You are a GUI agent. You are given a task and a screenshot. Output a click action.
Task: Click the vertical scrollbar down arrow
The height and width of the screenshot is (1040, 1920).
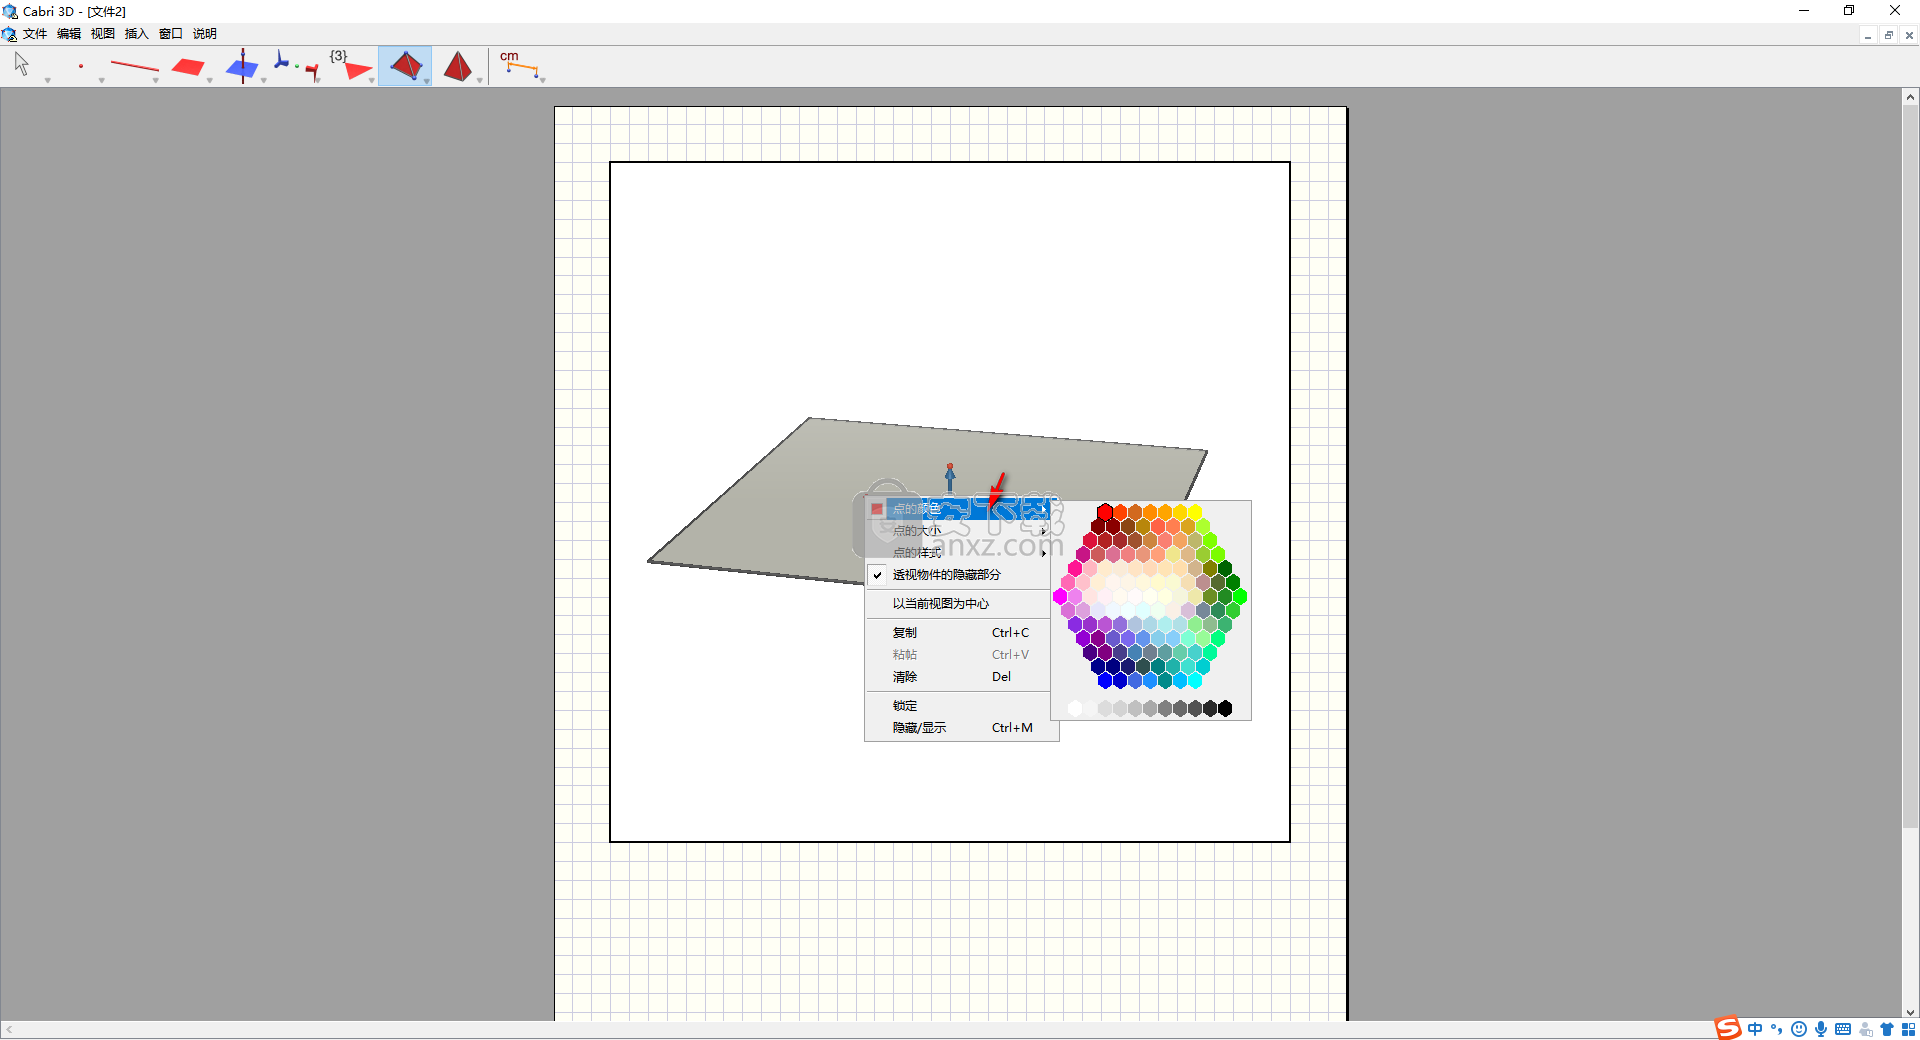click(1910, 1012)
